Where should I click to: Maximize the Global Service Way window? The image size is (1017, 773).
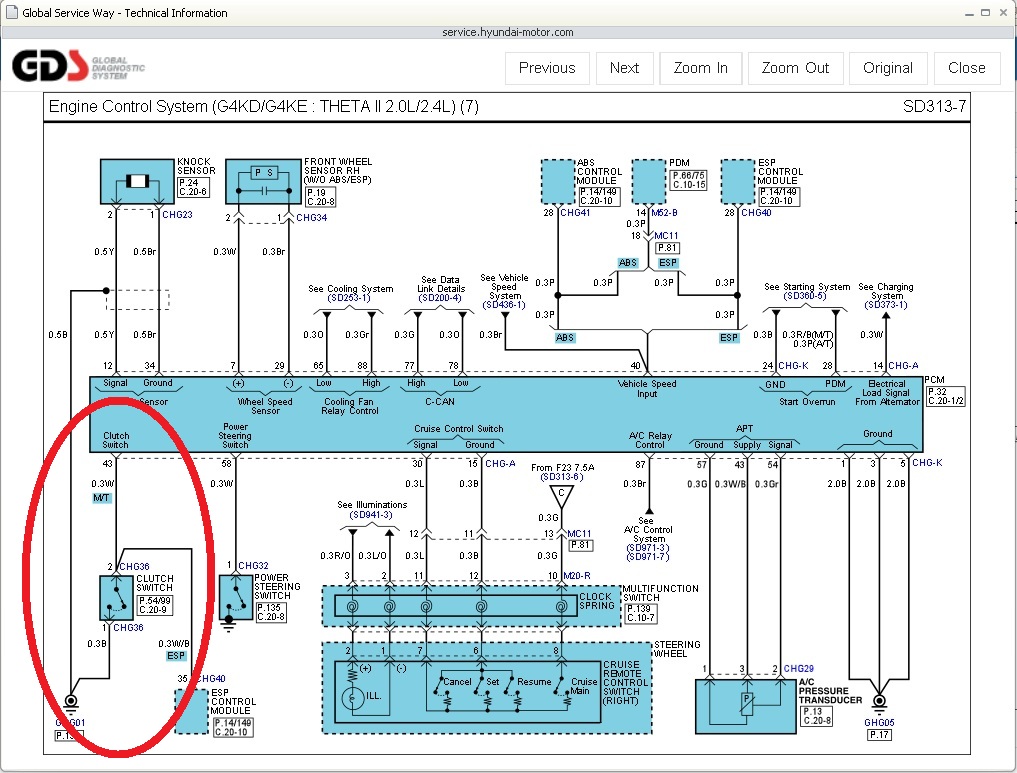point(985,12)
